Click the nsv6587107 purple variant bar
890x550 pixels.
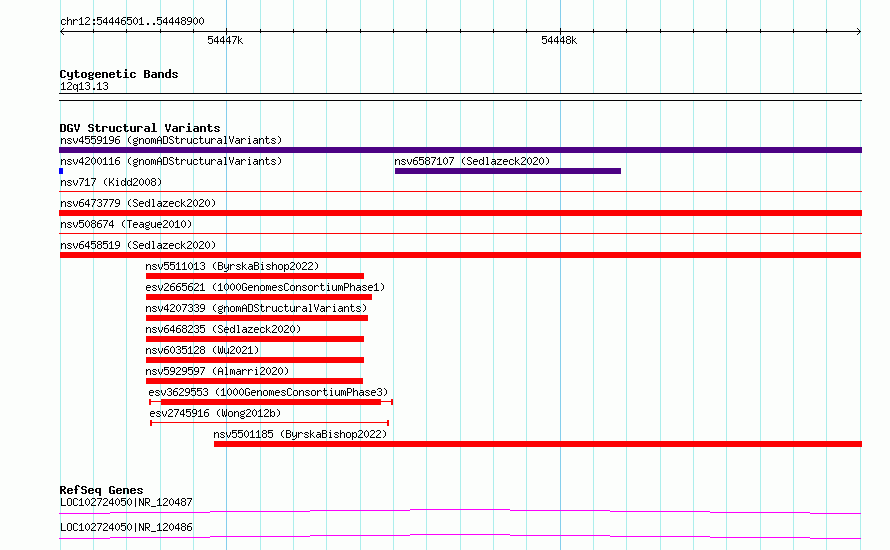pyautogui.click(x=508, y=171)
